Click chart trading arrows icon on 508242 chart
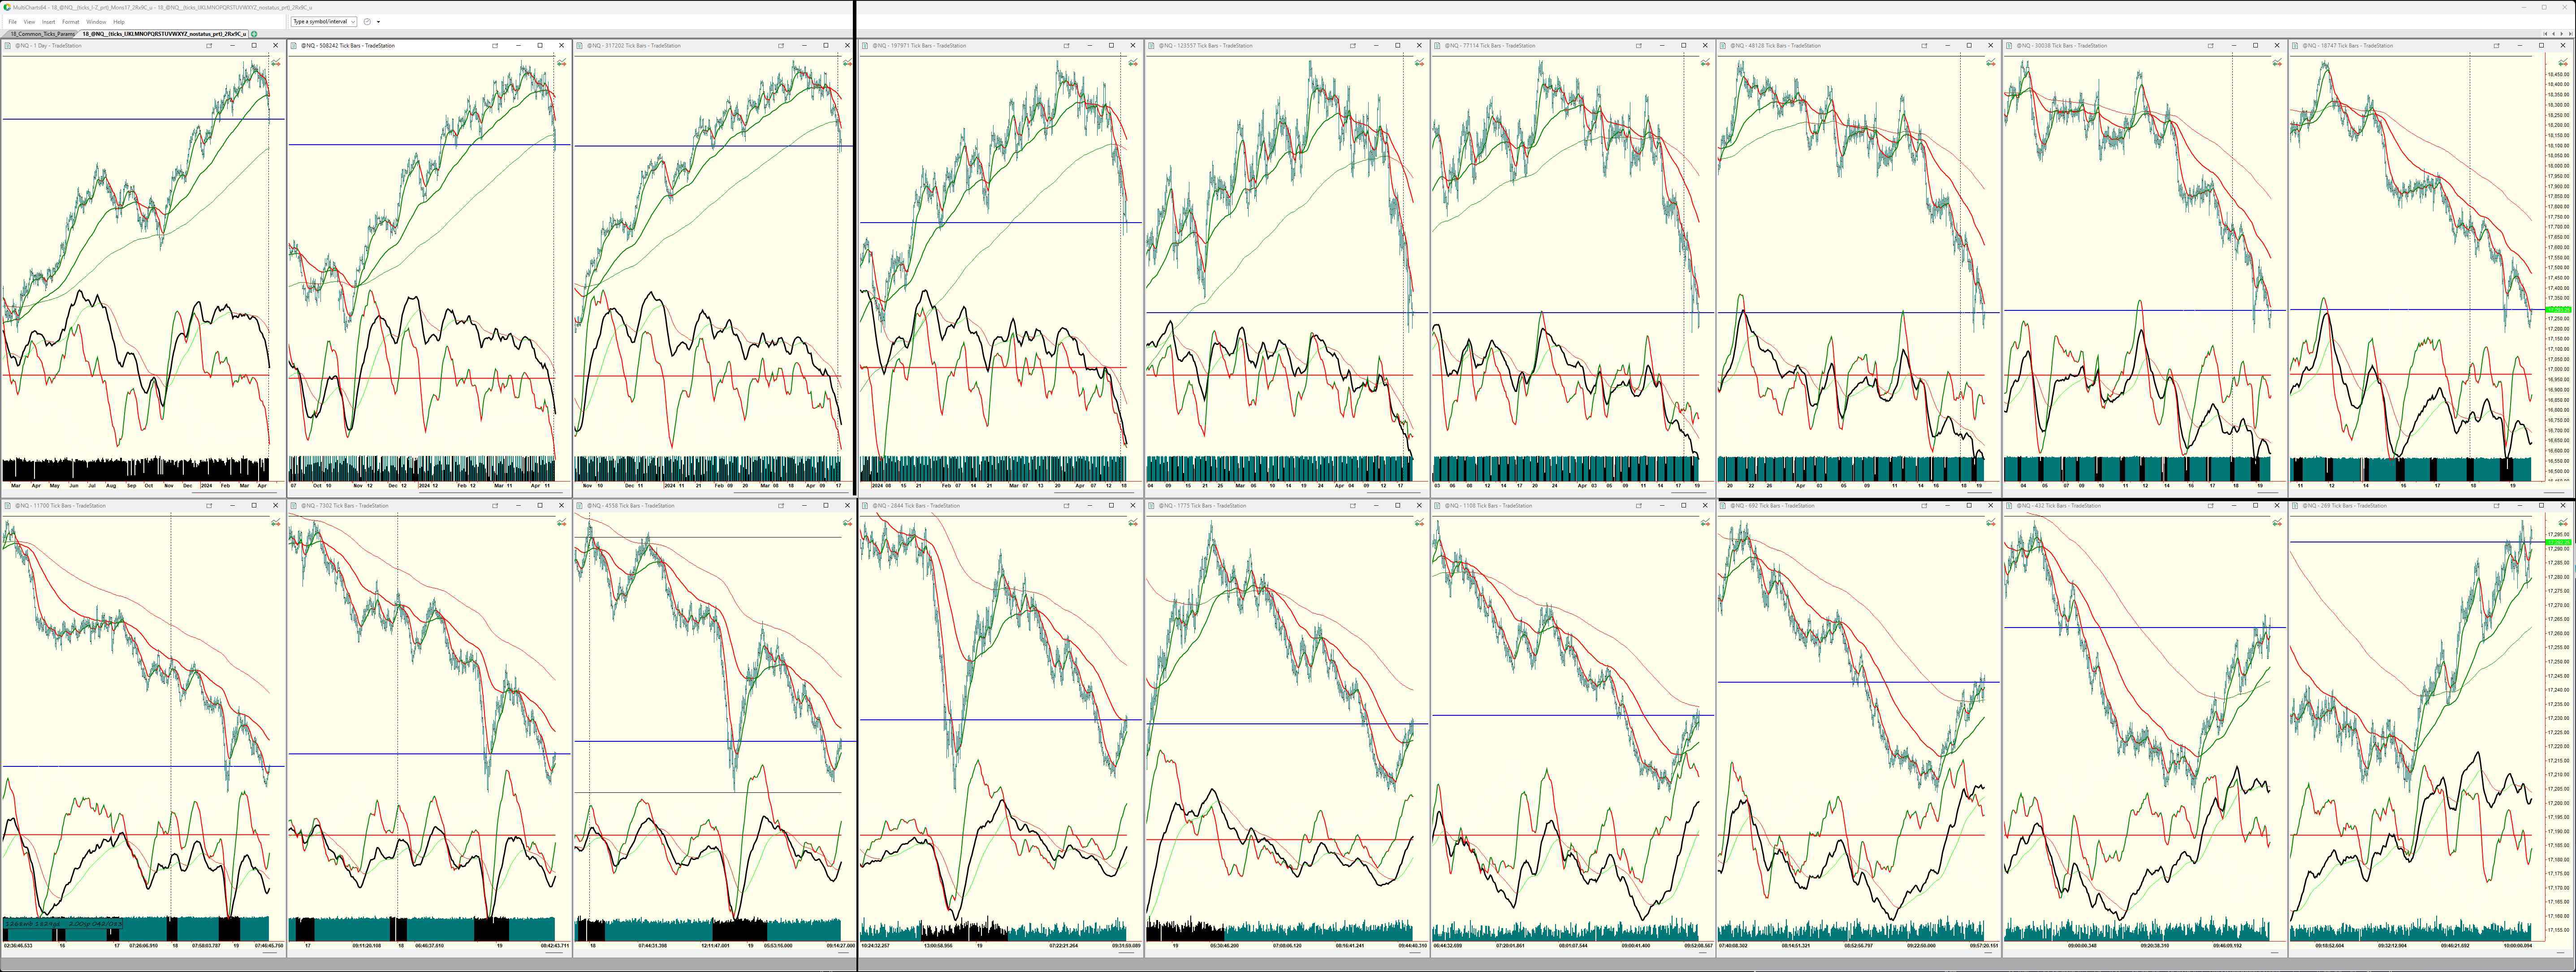Screen dimensions: 2576x972 click(562, 63)
